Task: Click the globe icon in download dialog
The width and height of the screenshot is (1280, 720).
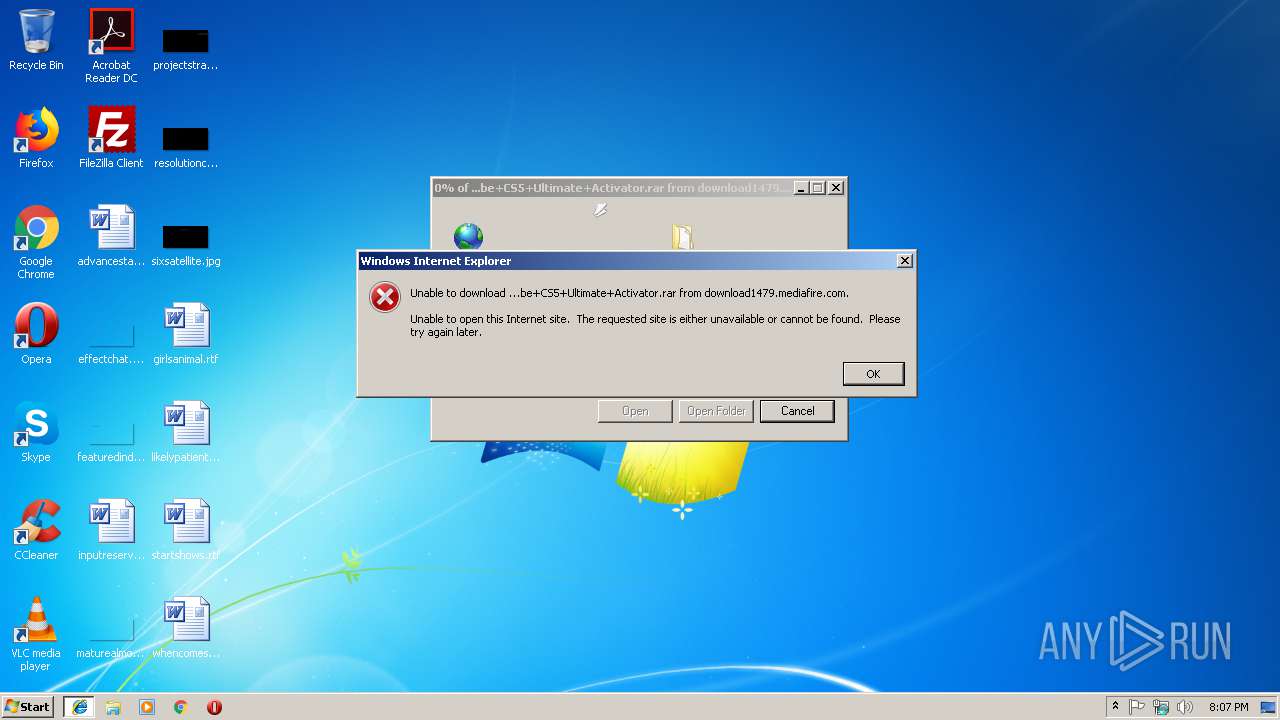Action: click(468, 237)
